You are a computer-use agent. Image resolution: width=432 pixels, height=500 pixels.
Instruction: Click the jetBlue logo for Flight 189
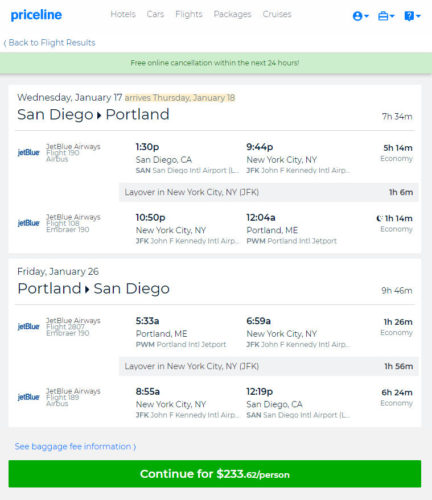28,397
